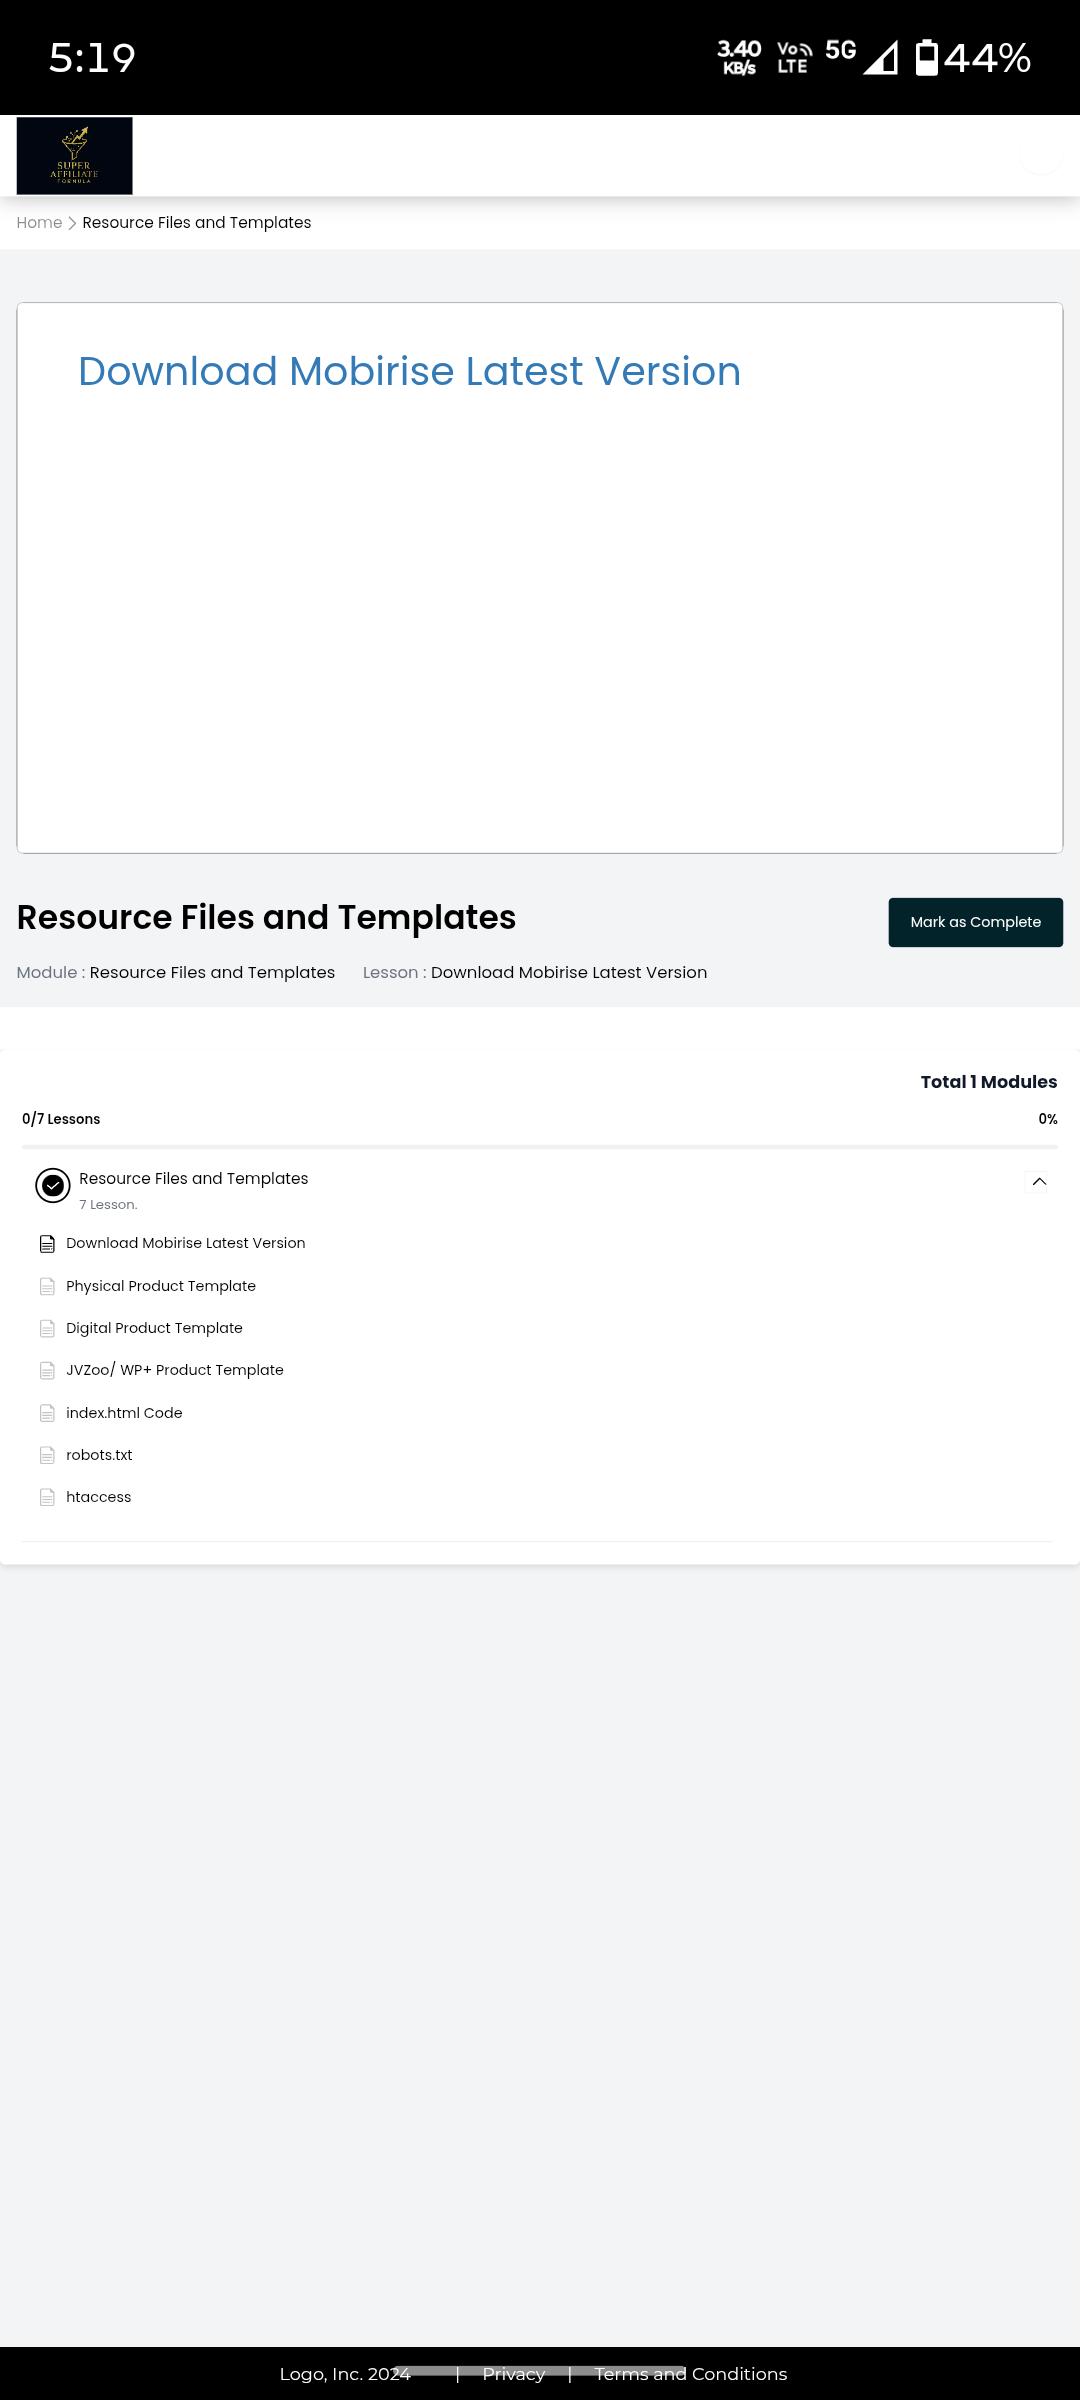
Task: Tap the 5:19 clock in status bar
Action: point(92,58)
